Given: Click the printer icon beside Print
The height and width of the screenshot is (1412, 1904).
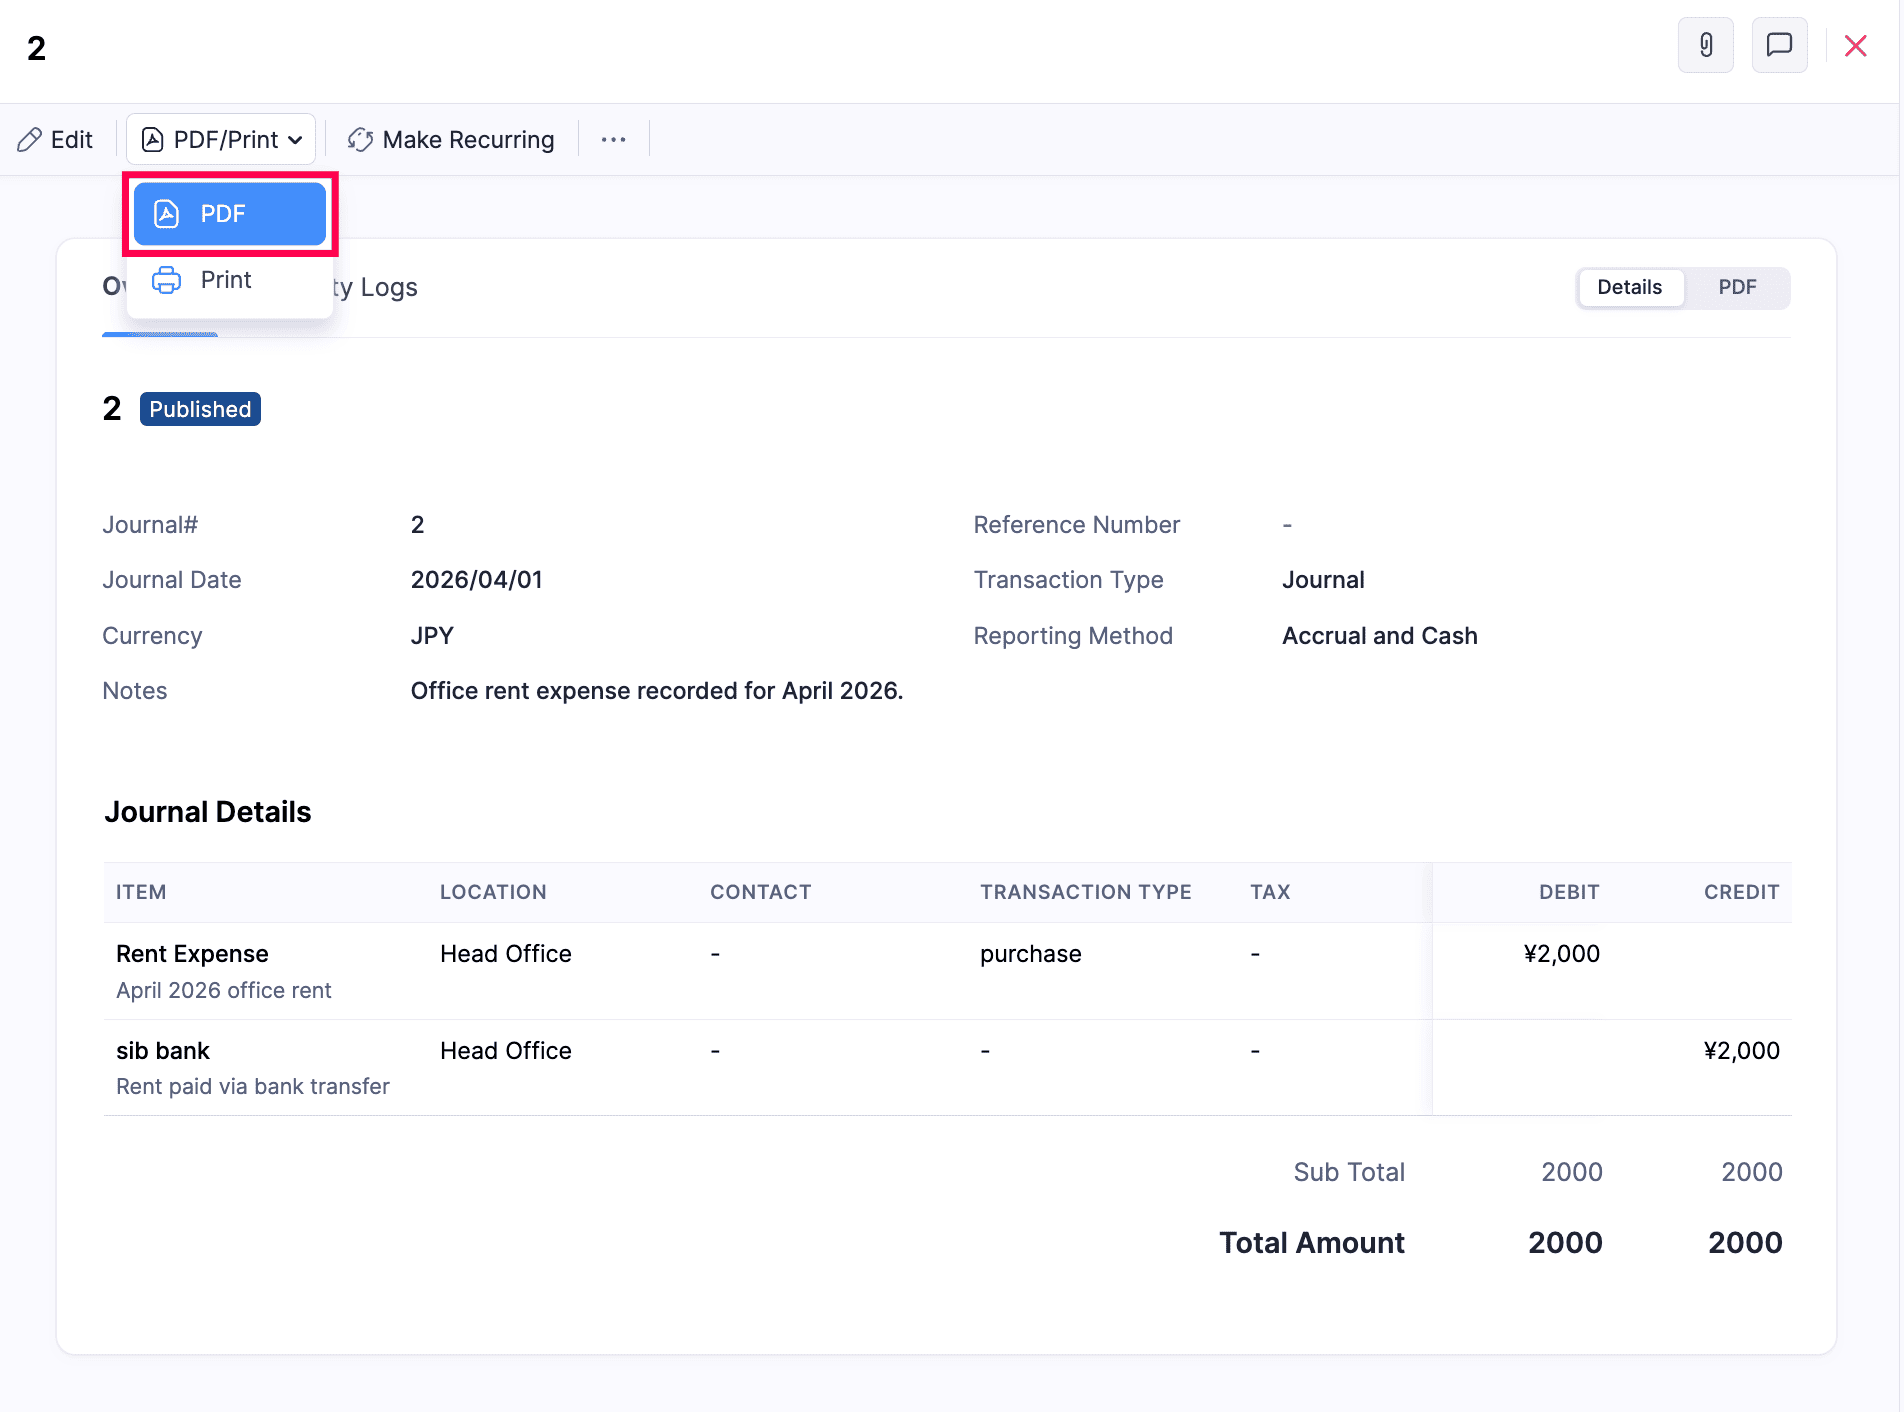Looking at the screenshot, I should click(167, 280).
